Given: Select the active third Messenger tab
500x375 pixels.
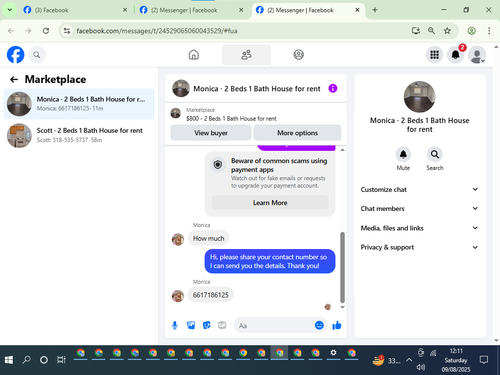Looking at the screenshot, I should tap(307, 10).
